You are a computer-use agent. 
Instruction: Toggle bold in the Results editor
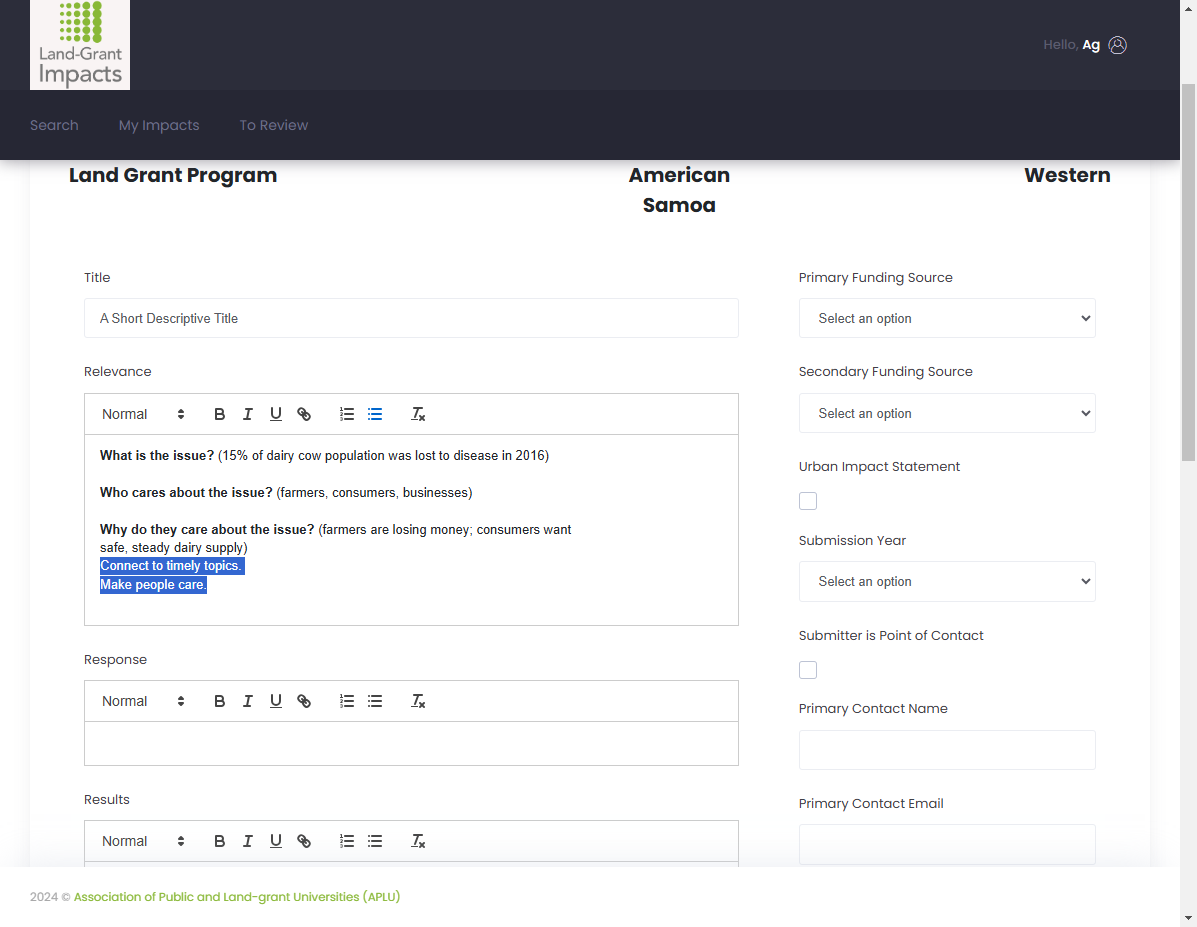point(219,841)
